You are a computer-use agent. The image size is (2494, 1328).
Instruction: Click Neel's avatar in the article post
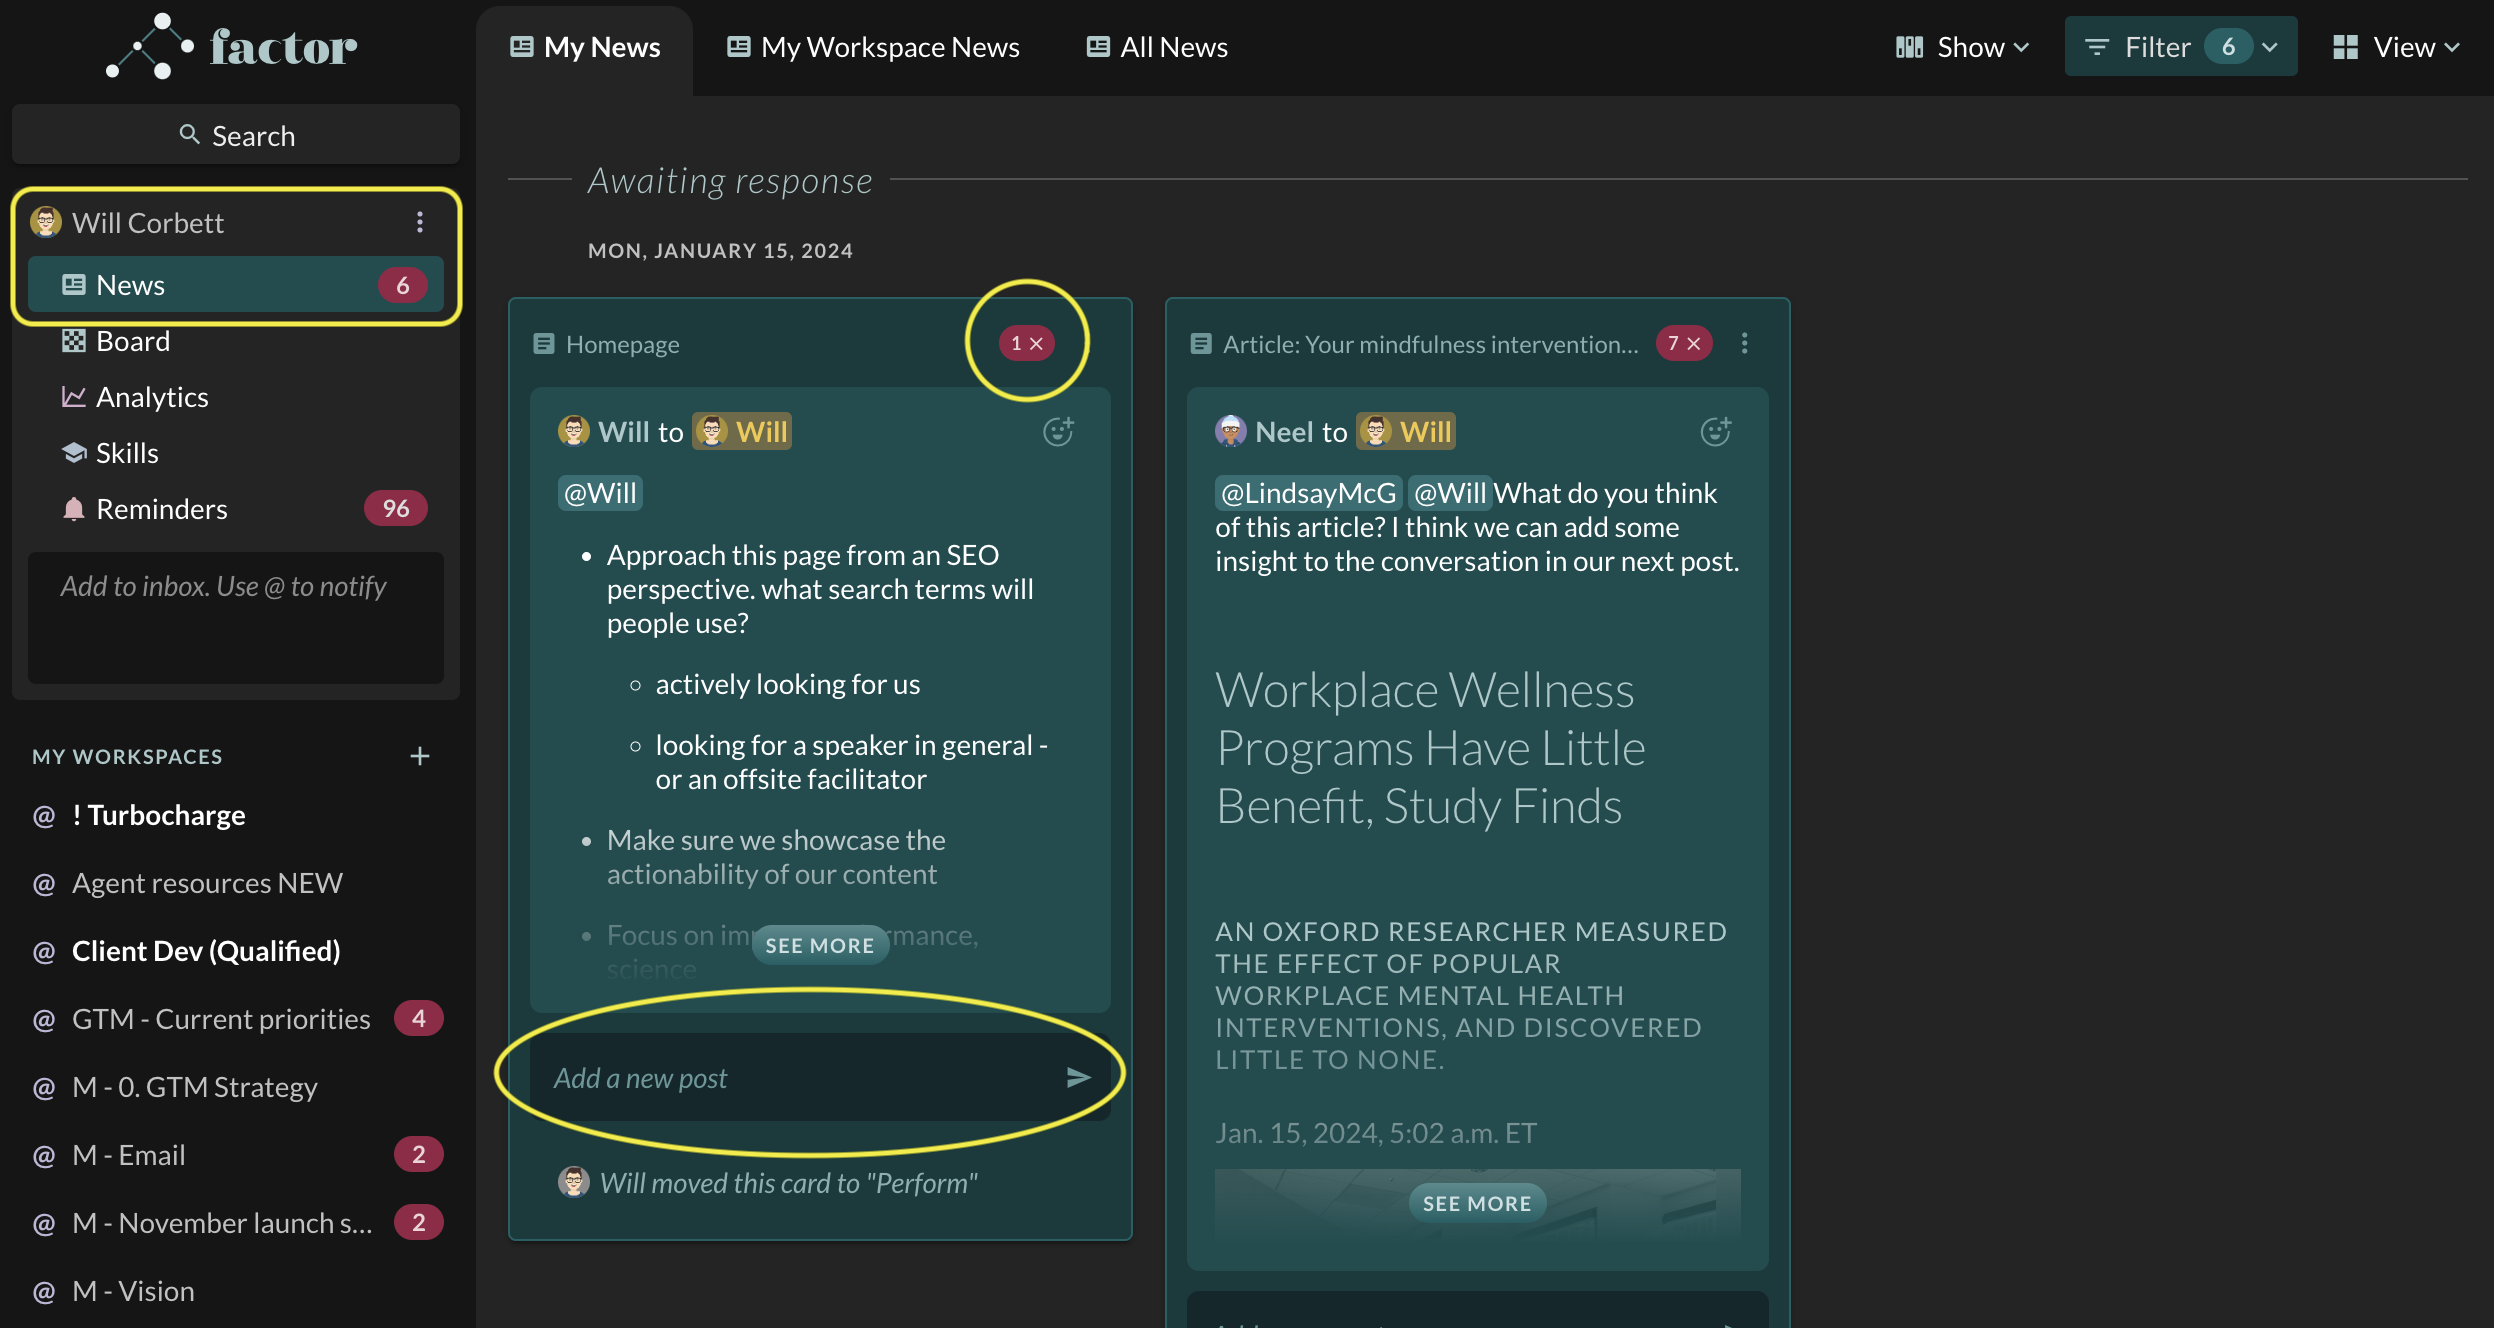coord(1231,431)
